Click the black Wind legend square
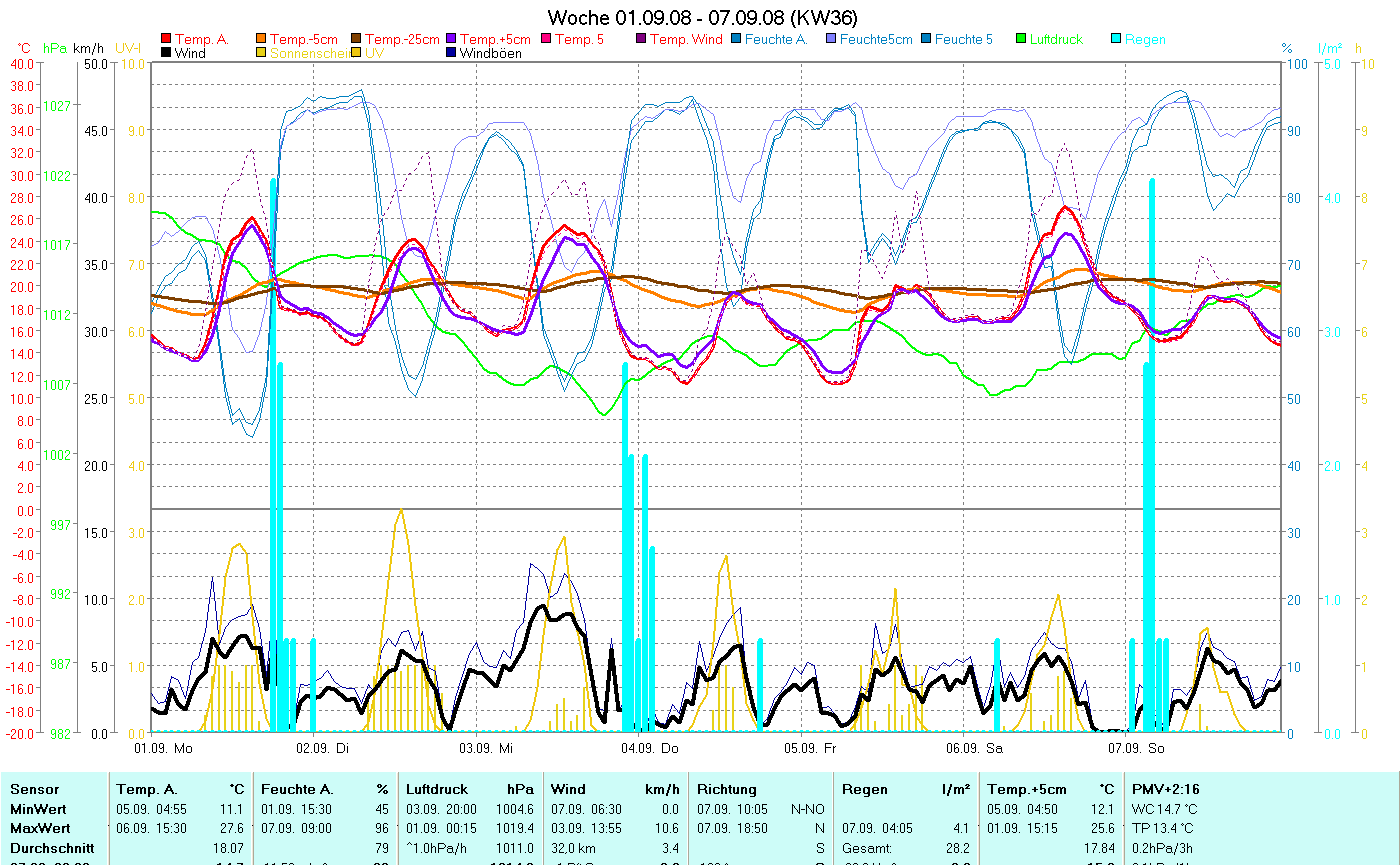Image resolution: width=1400 pixels, height=865 pixels. (166, 53)
